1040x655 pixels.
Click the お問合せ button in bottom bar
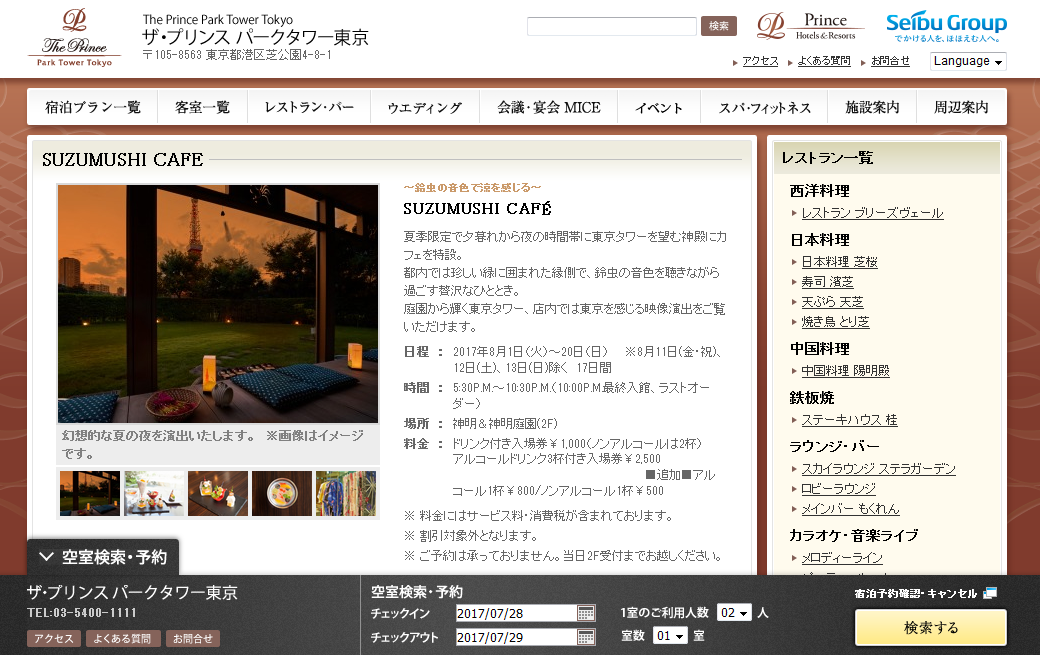(192, 638)
